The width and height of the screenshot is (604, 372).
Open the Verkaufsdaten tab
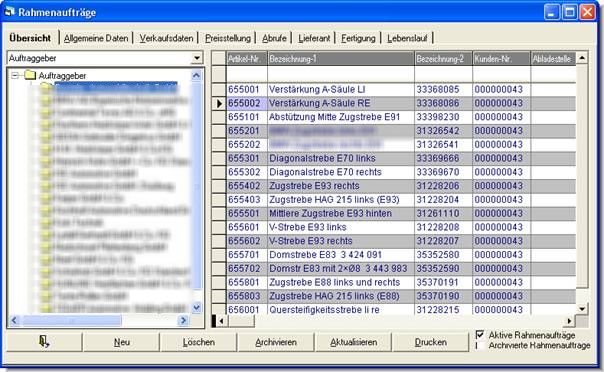(x=166, y=38)
